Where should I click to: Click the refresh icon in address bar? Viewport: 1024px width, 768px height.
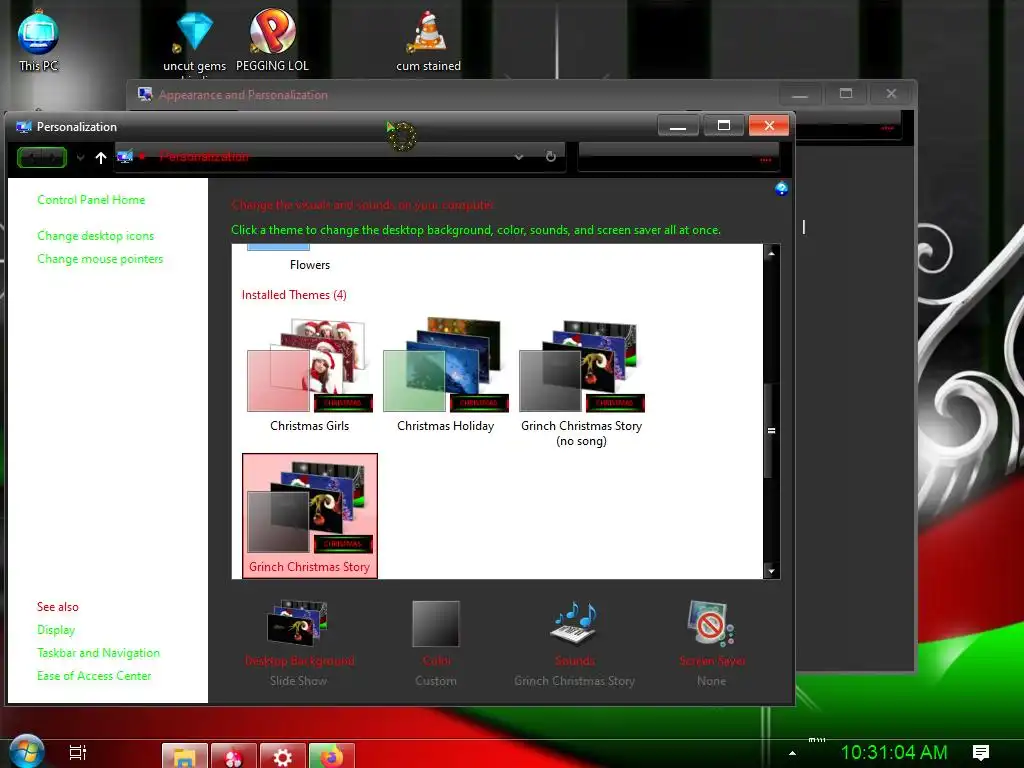click(x=551, y=157)
